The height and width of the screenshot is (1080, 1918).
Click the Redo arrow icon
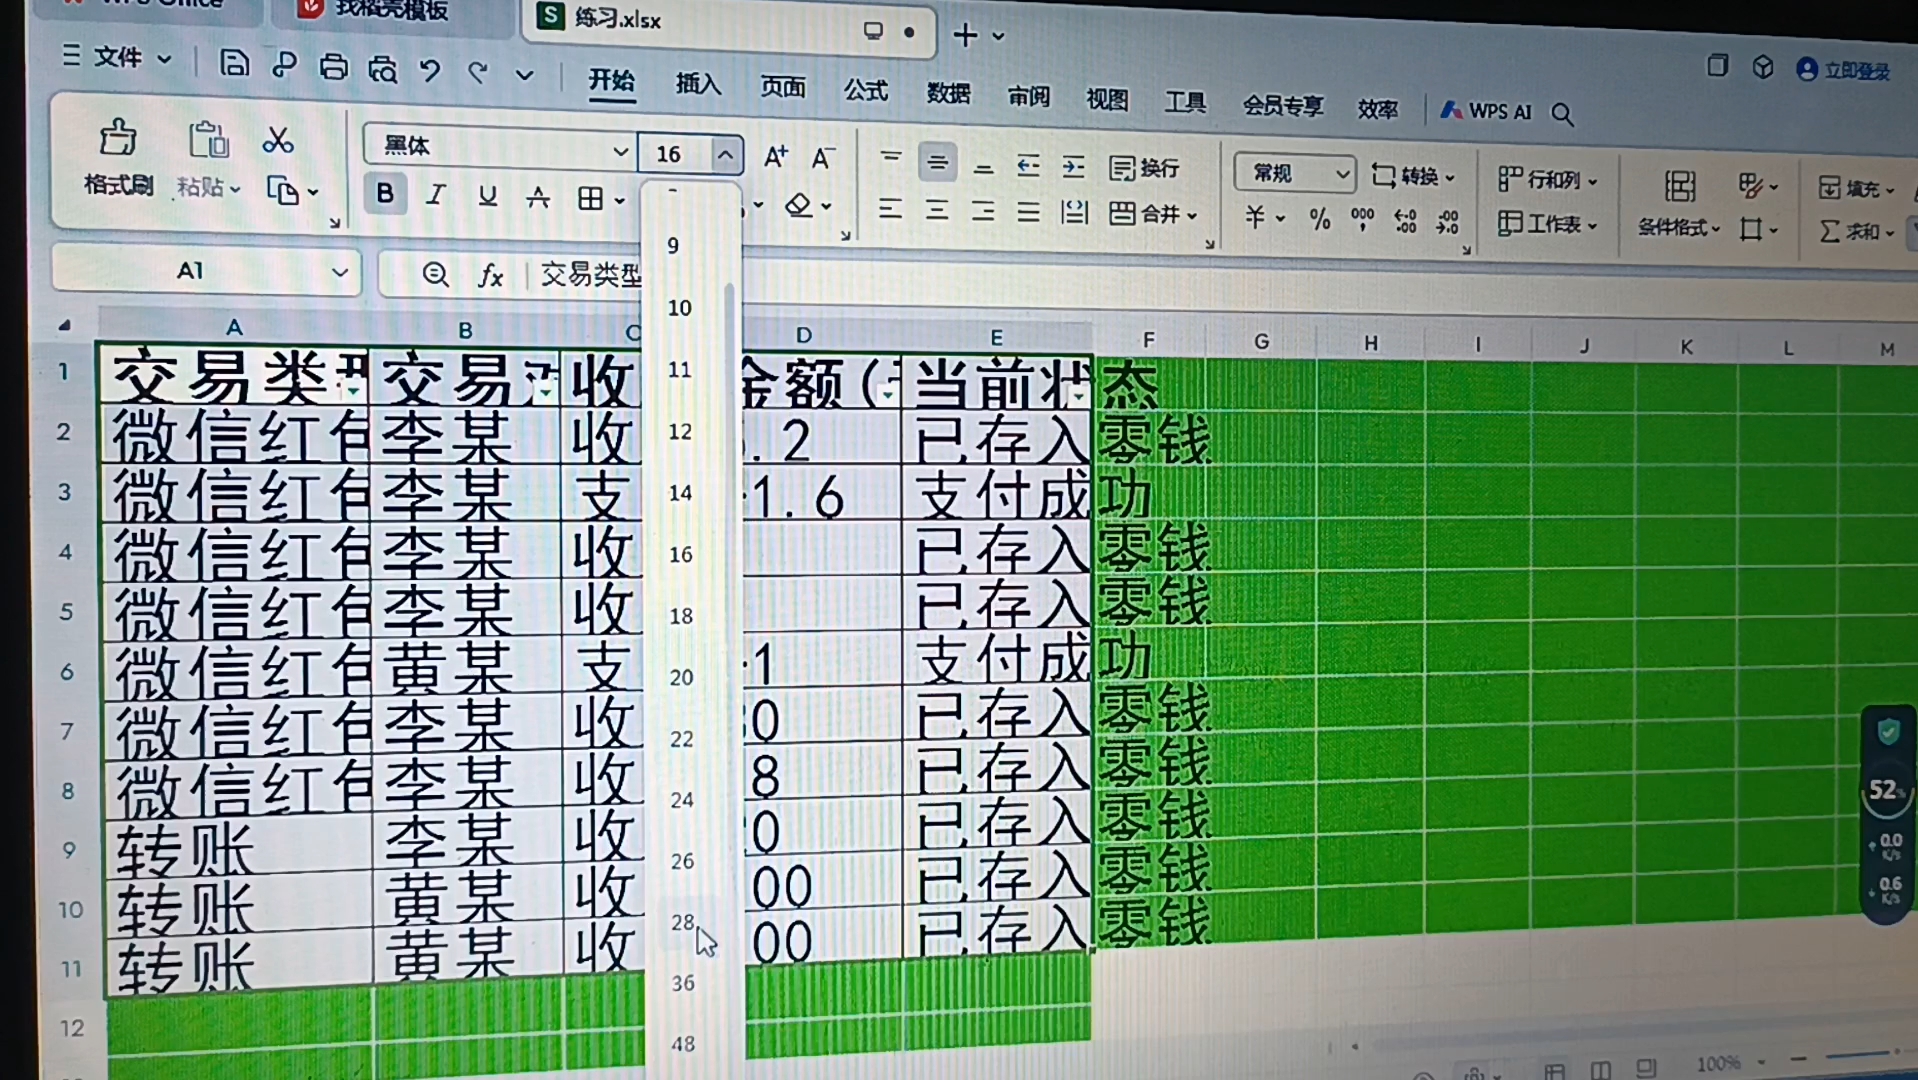coord(478,72)
